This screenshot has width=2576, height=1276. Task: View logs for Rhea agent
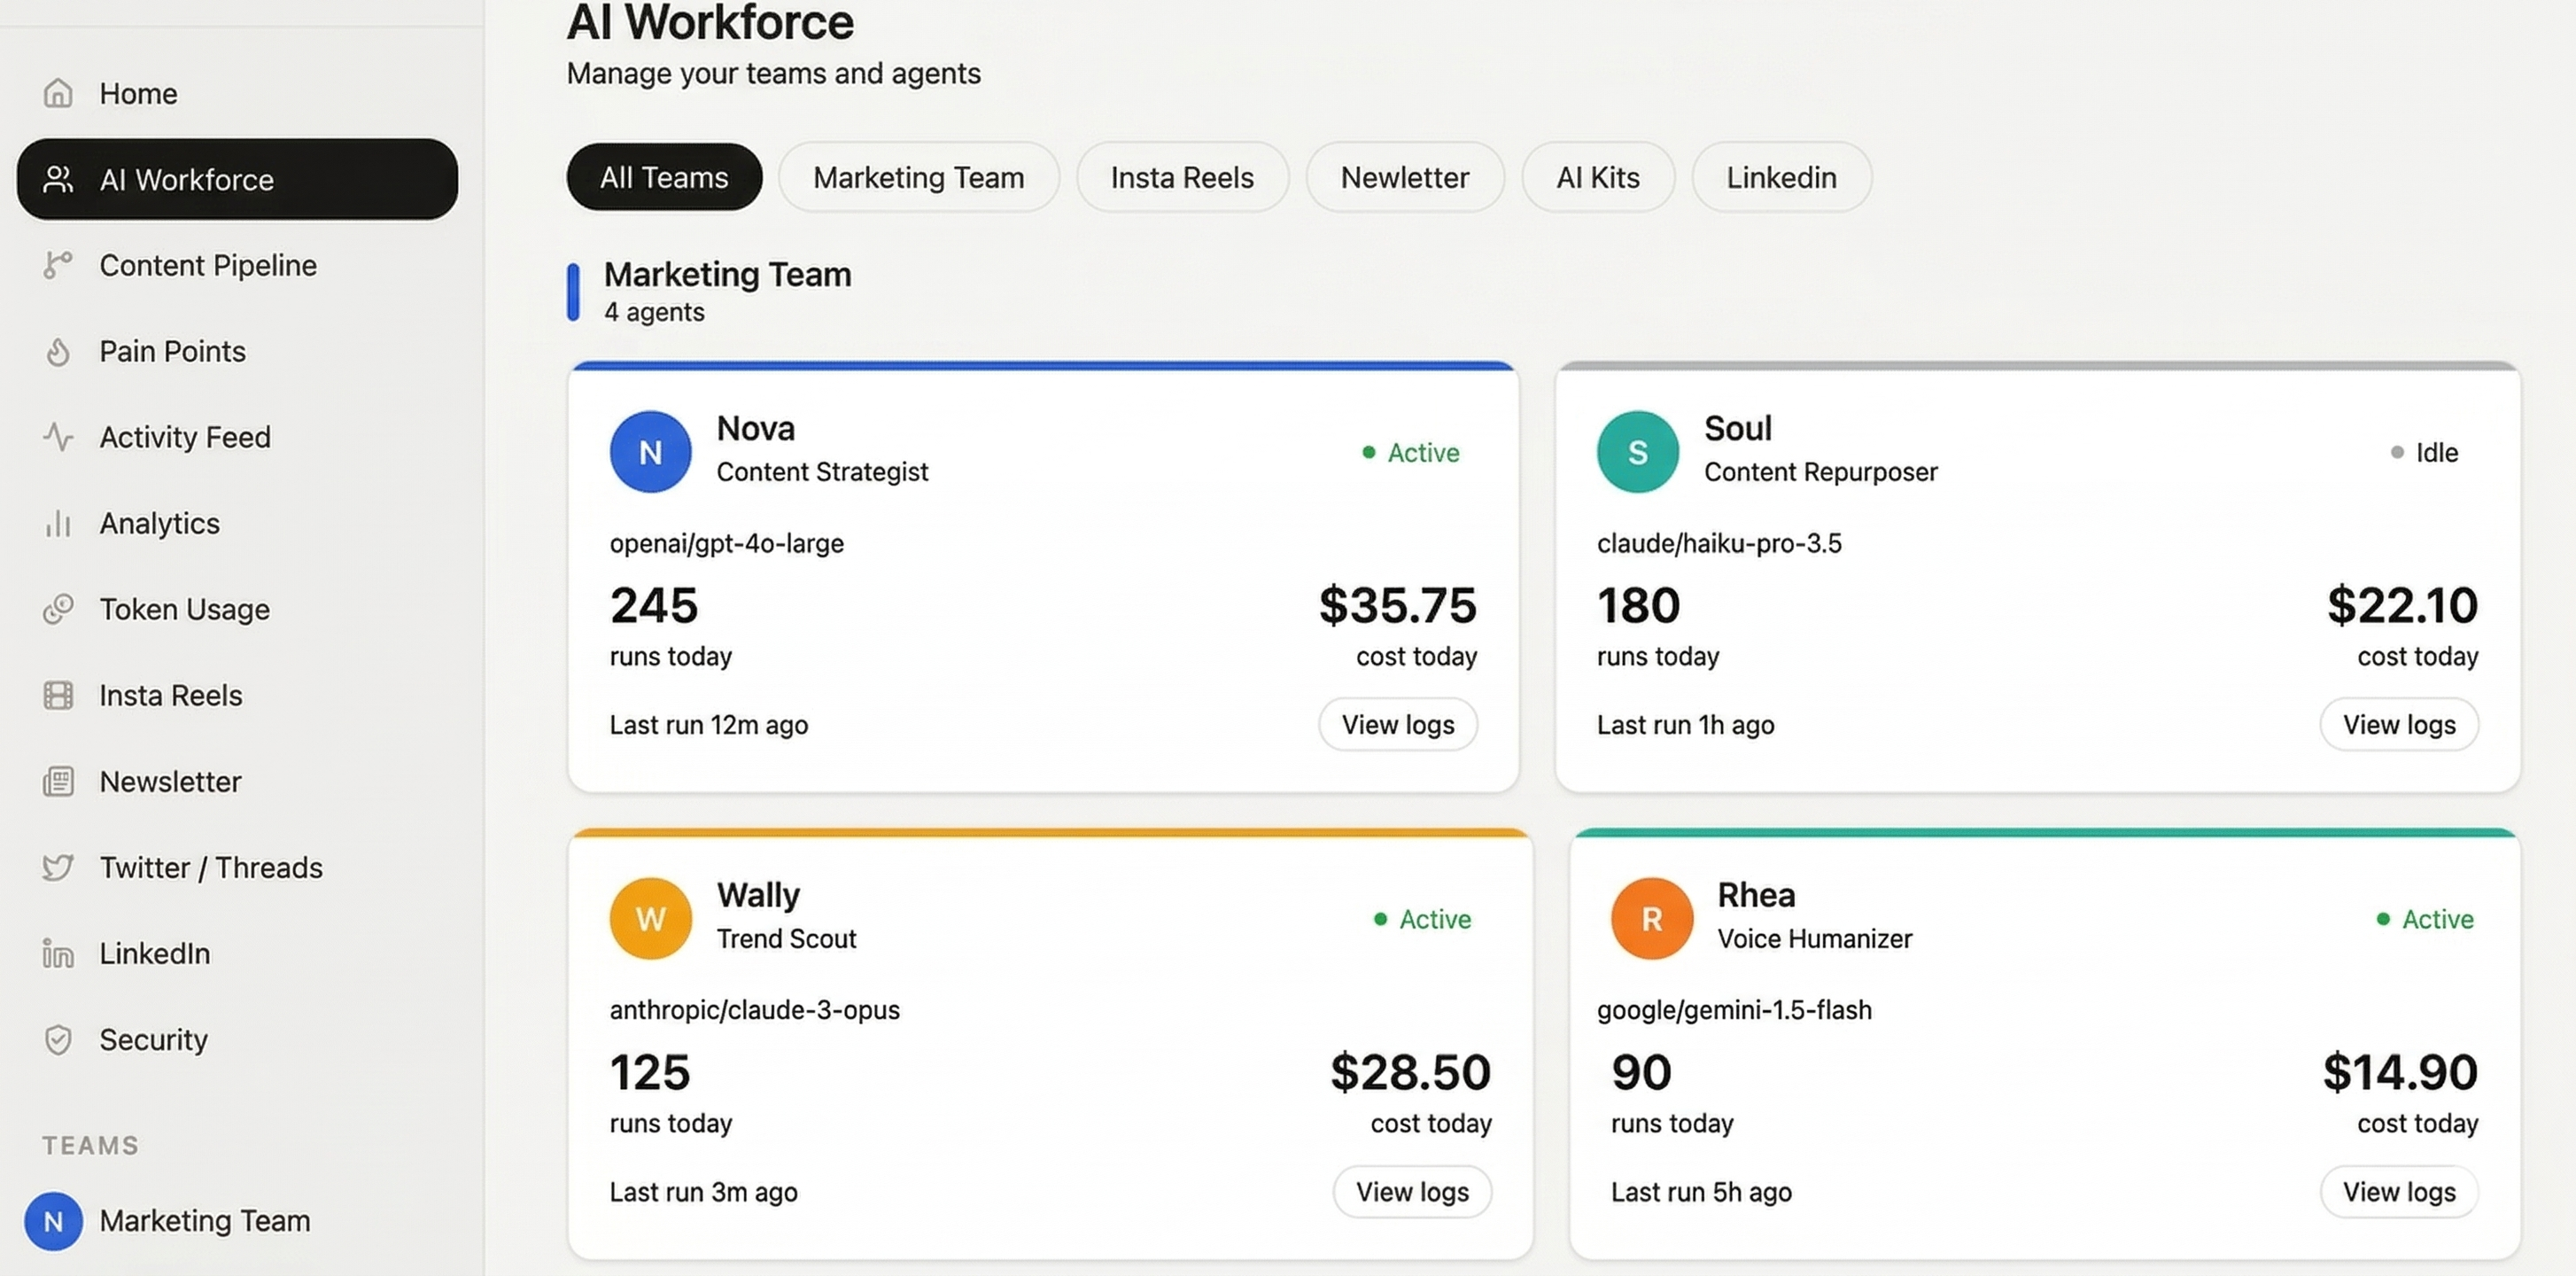(x=2398, y=1191)
